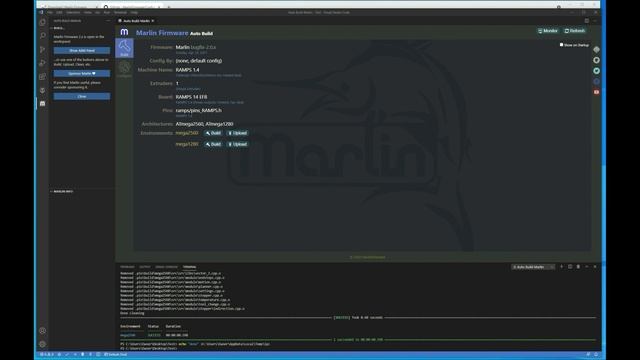Add a new terminal with plus icon
This screenshot has width=640, height=360.
click(562, 267)
